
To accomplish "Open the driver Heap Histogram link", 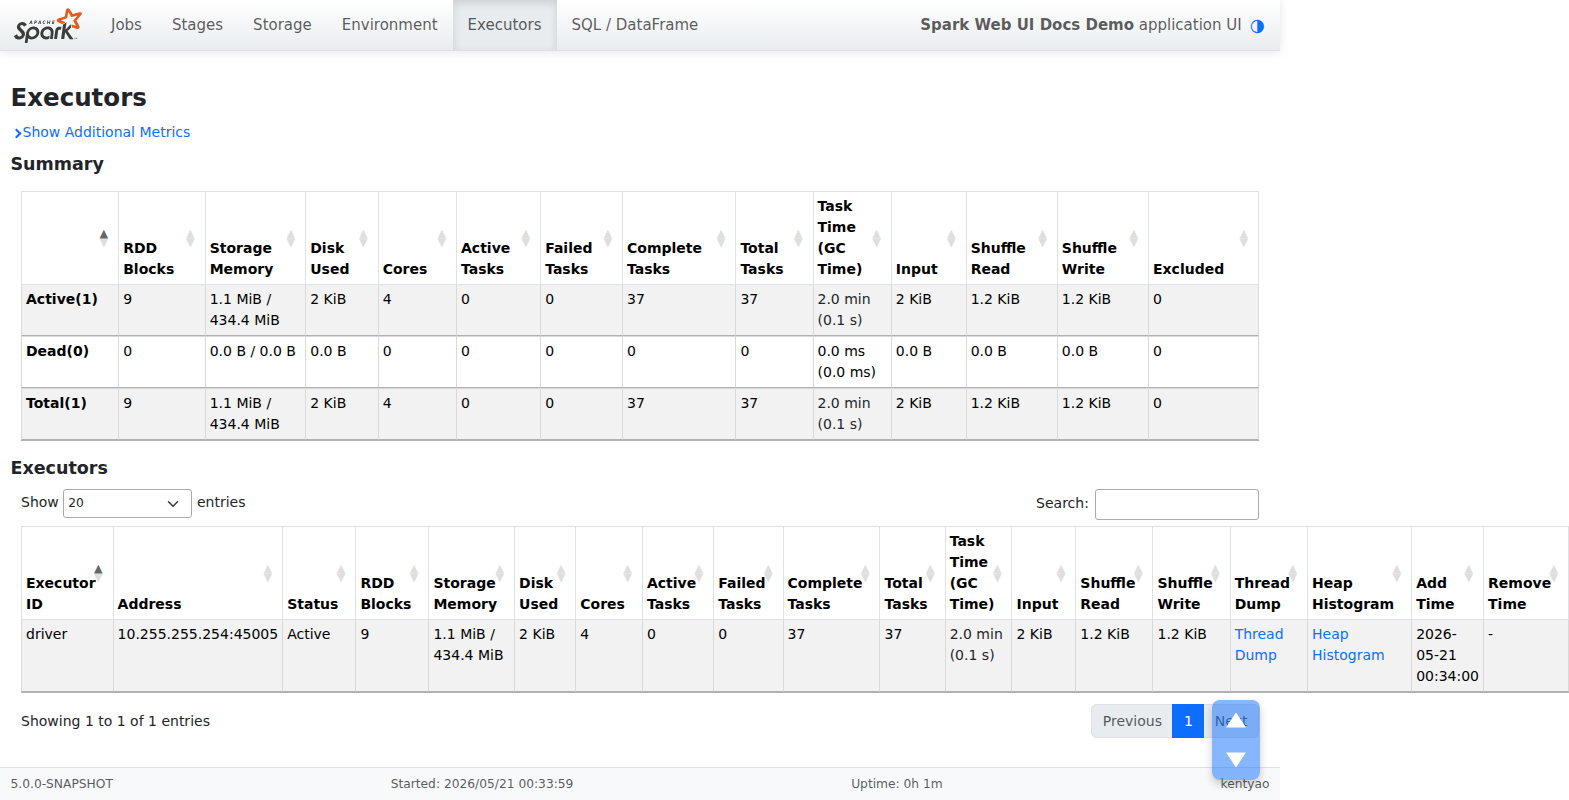I will click(1348, 644).
